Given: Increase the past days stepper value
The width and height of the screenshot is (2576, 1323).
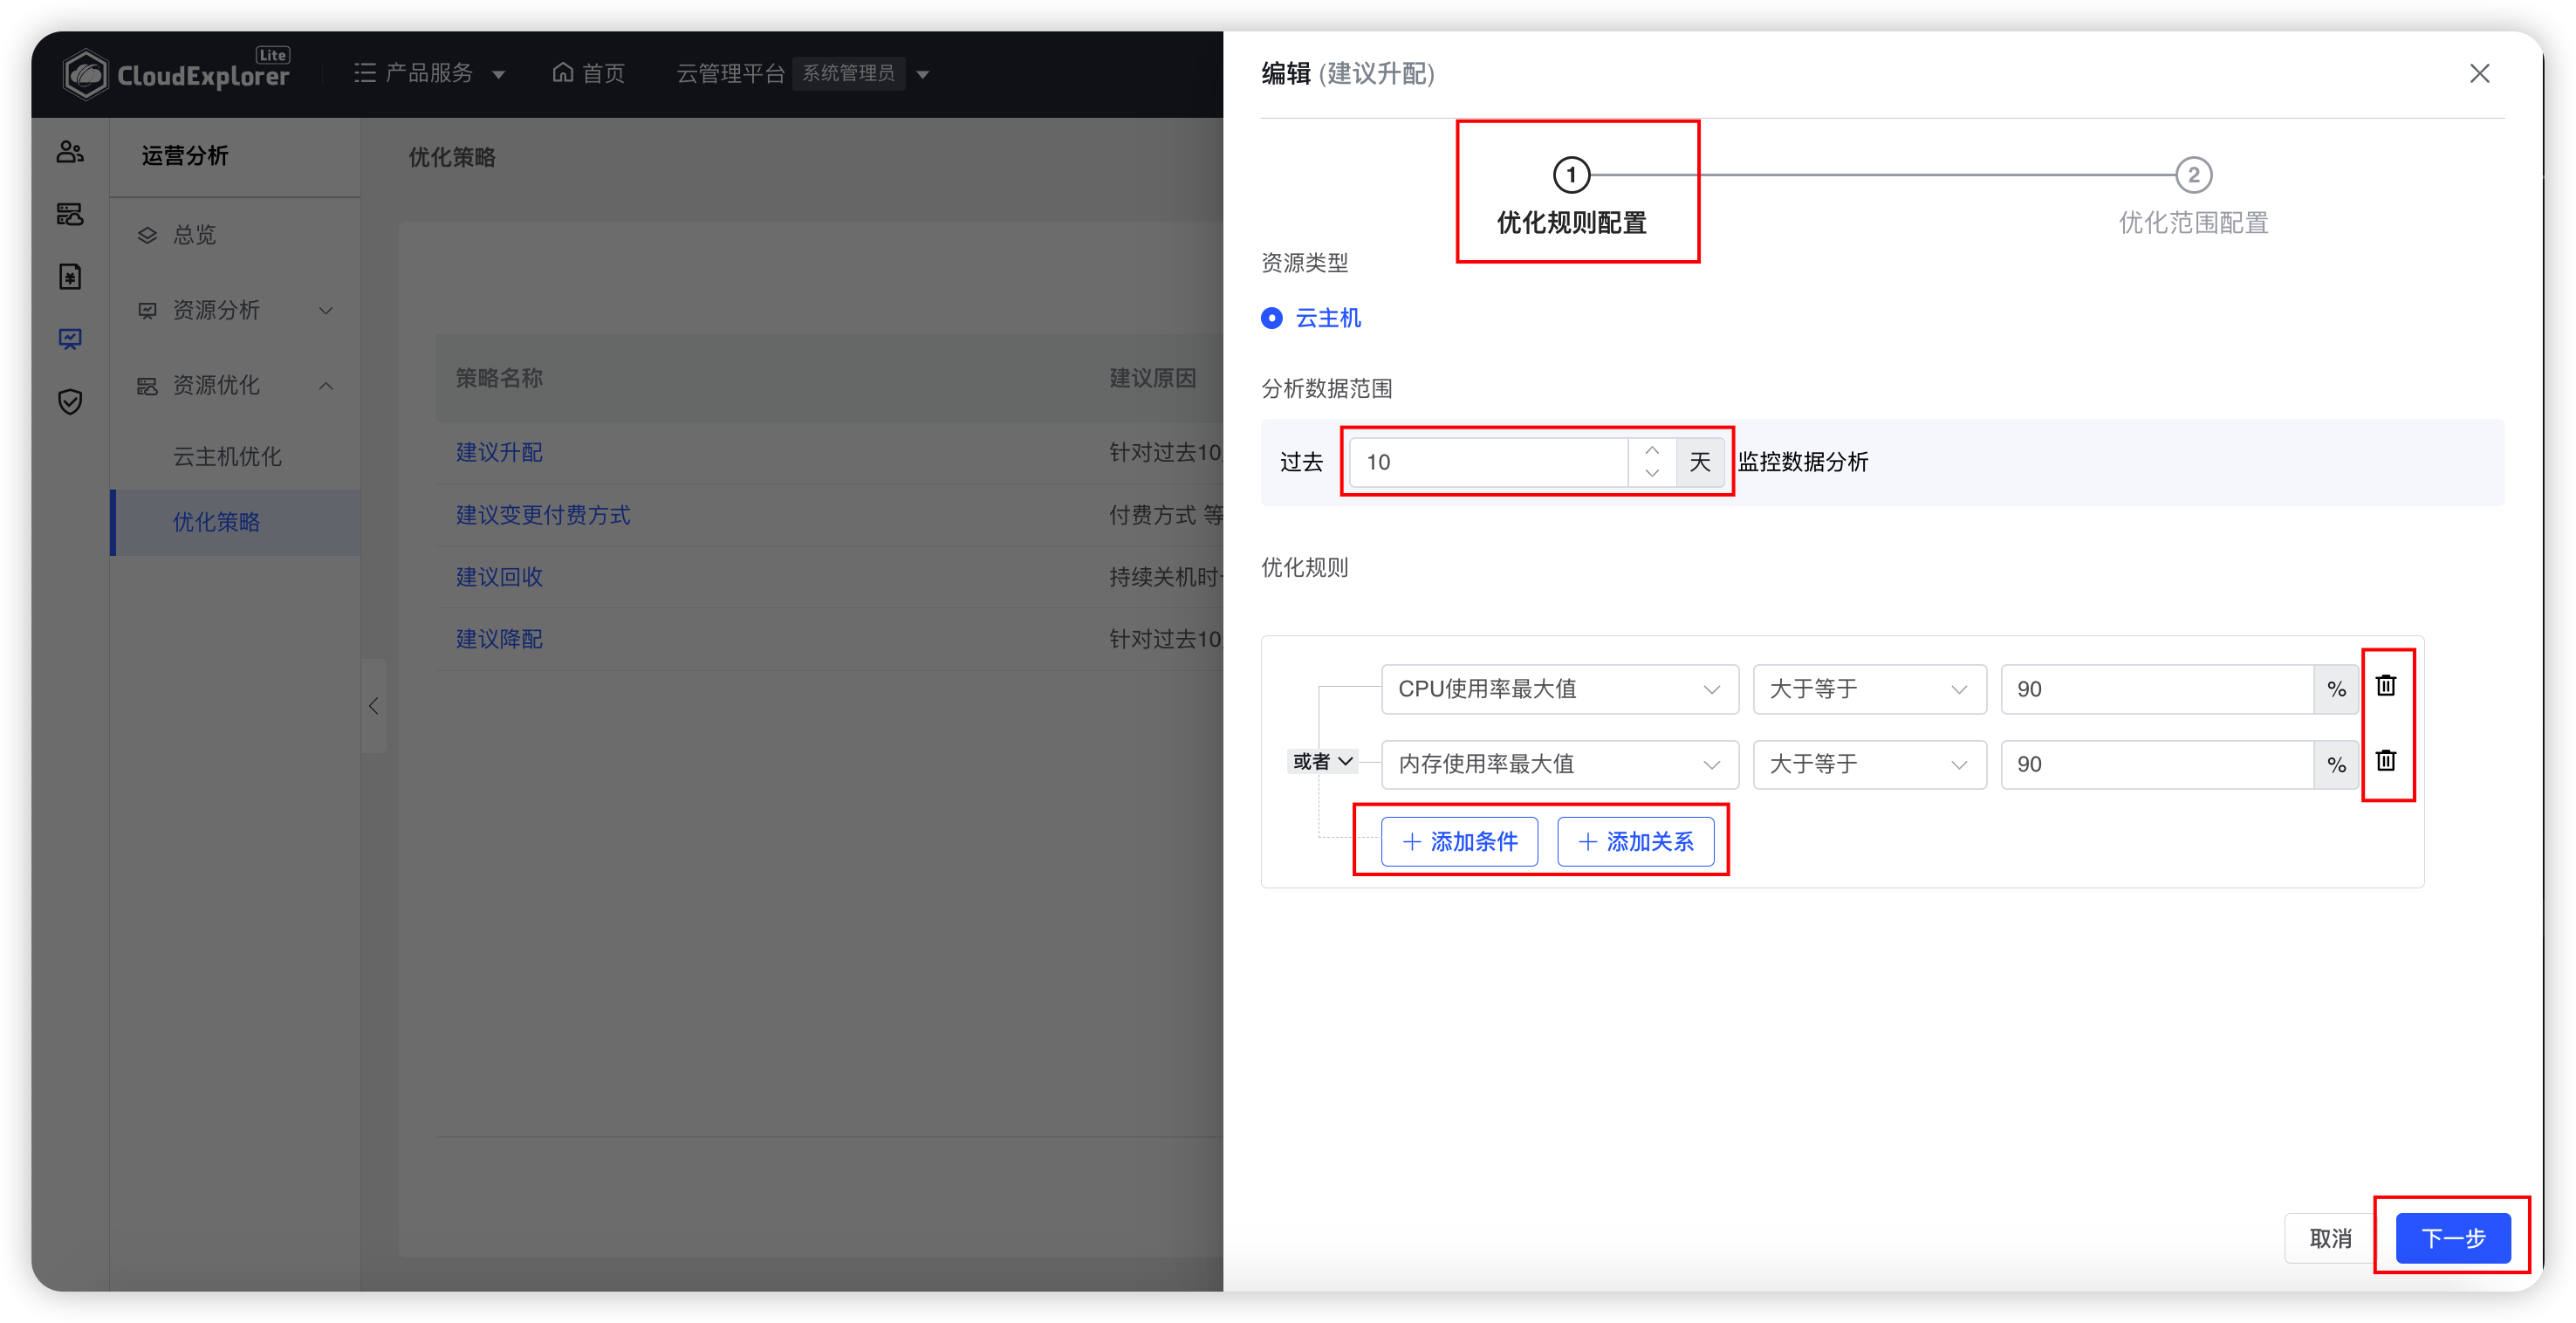Looking at the screenshot, I should pyautogui.click(x=1652, y=450).
